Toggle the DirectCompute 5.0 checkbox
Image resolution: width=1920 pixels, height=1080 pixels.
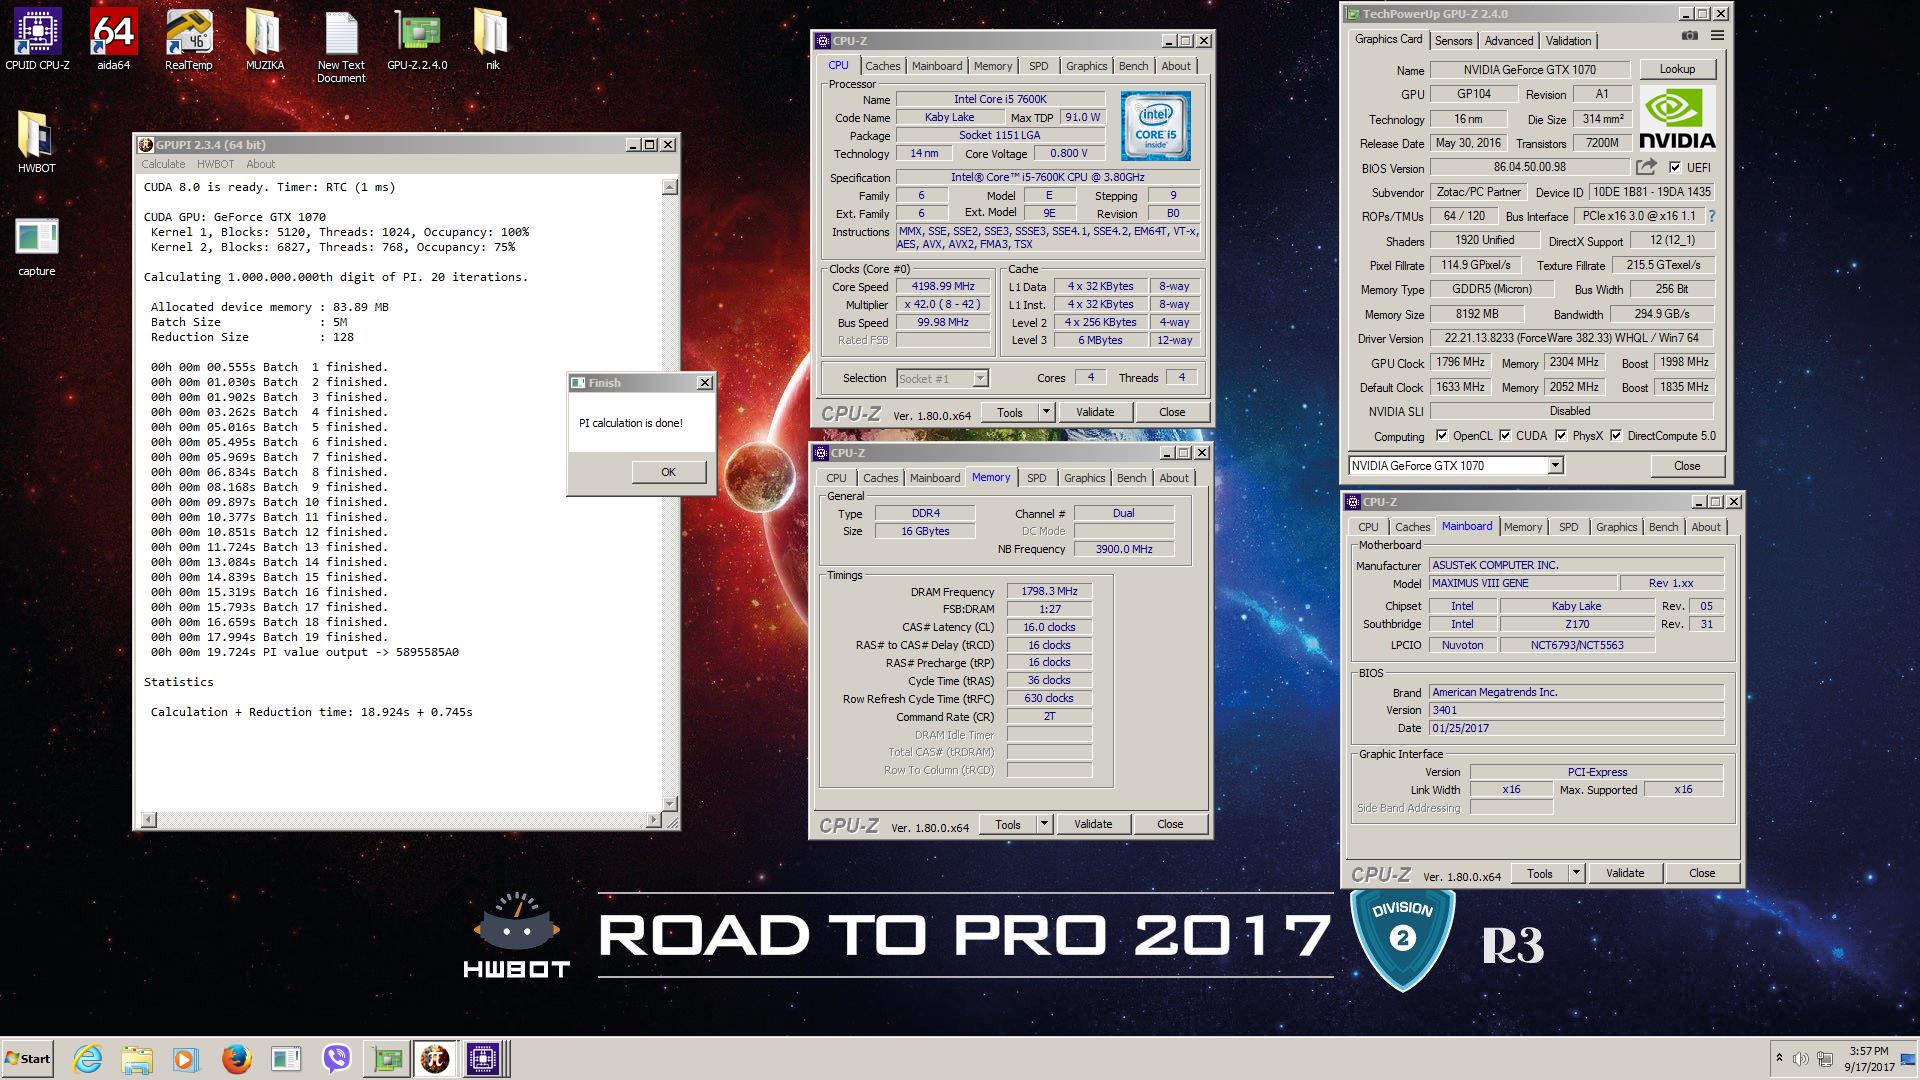[1615, 435]
